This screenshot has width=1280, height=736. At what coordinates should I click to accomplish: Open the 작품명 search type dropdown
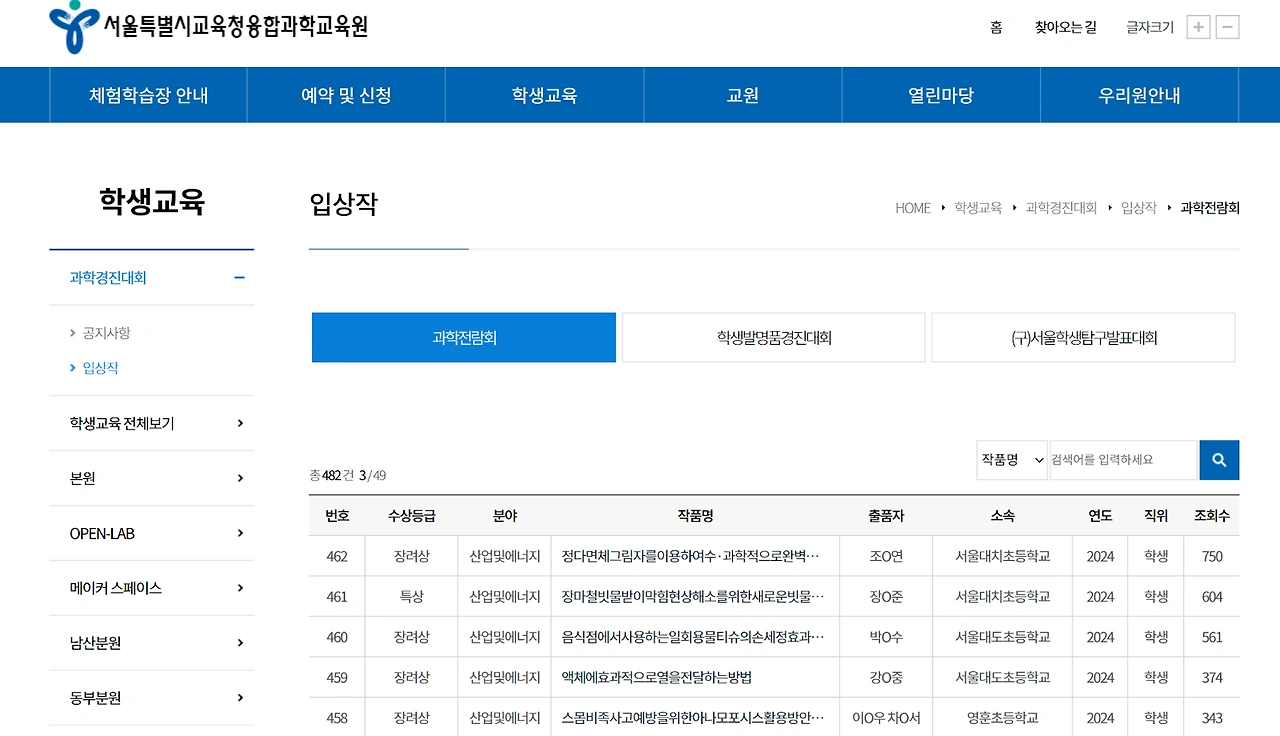[x=1012, y=460]
